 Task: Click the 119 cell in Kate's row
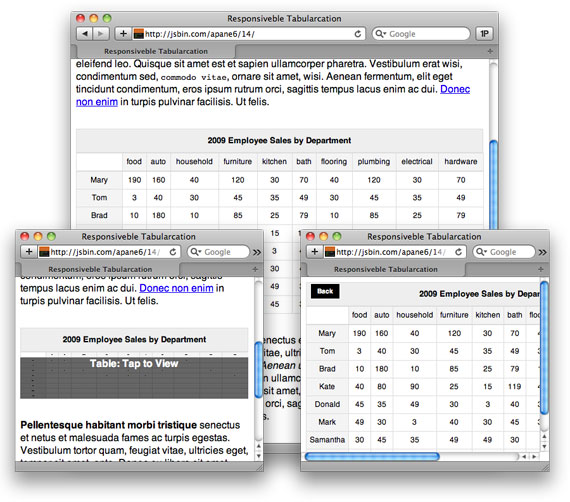click(514, 386)
